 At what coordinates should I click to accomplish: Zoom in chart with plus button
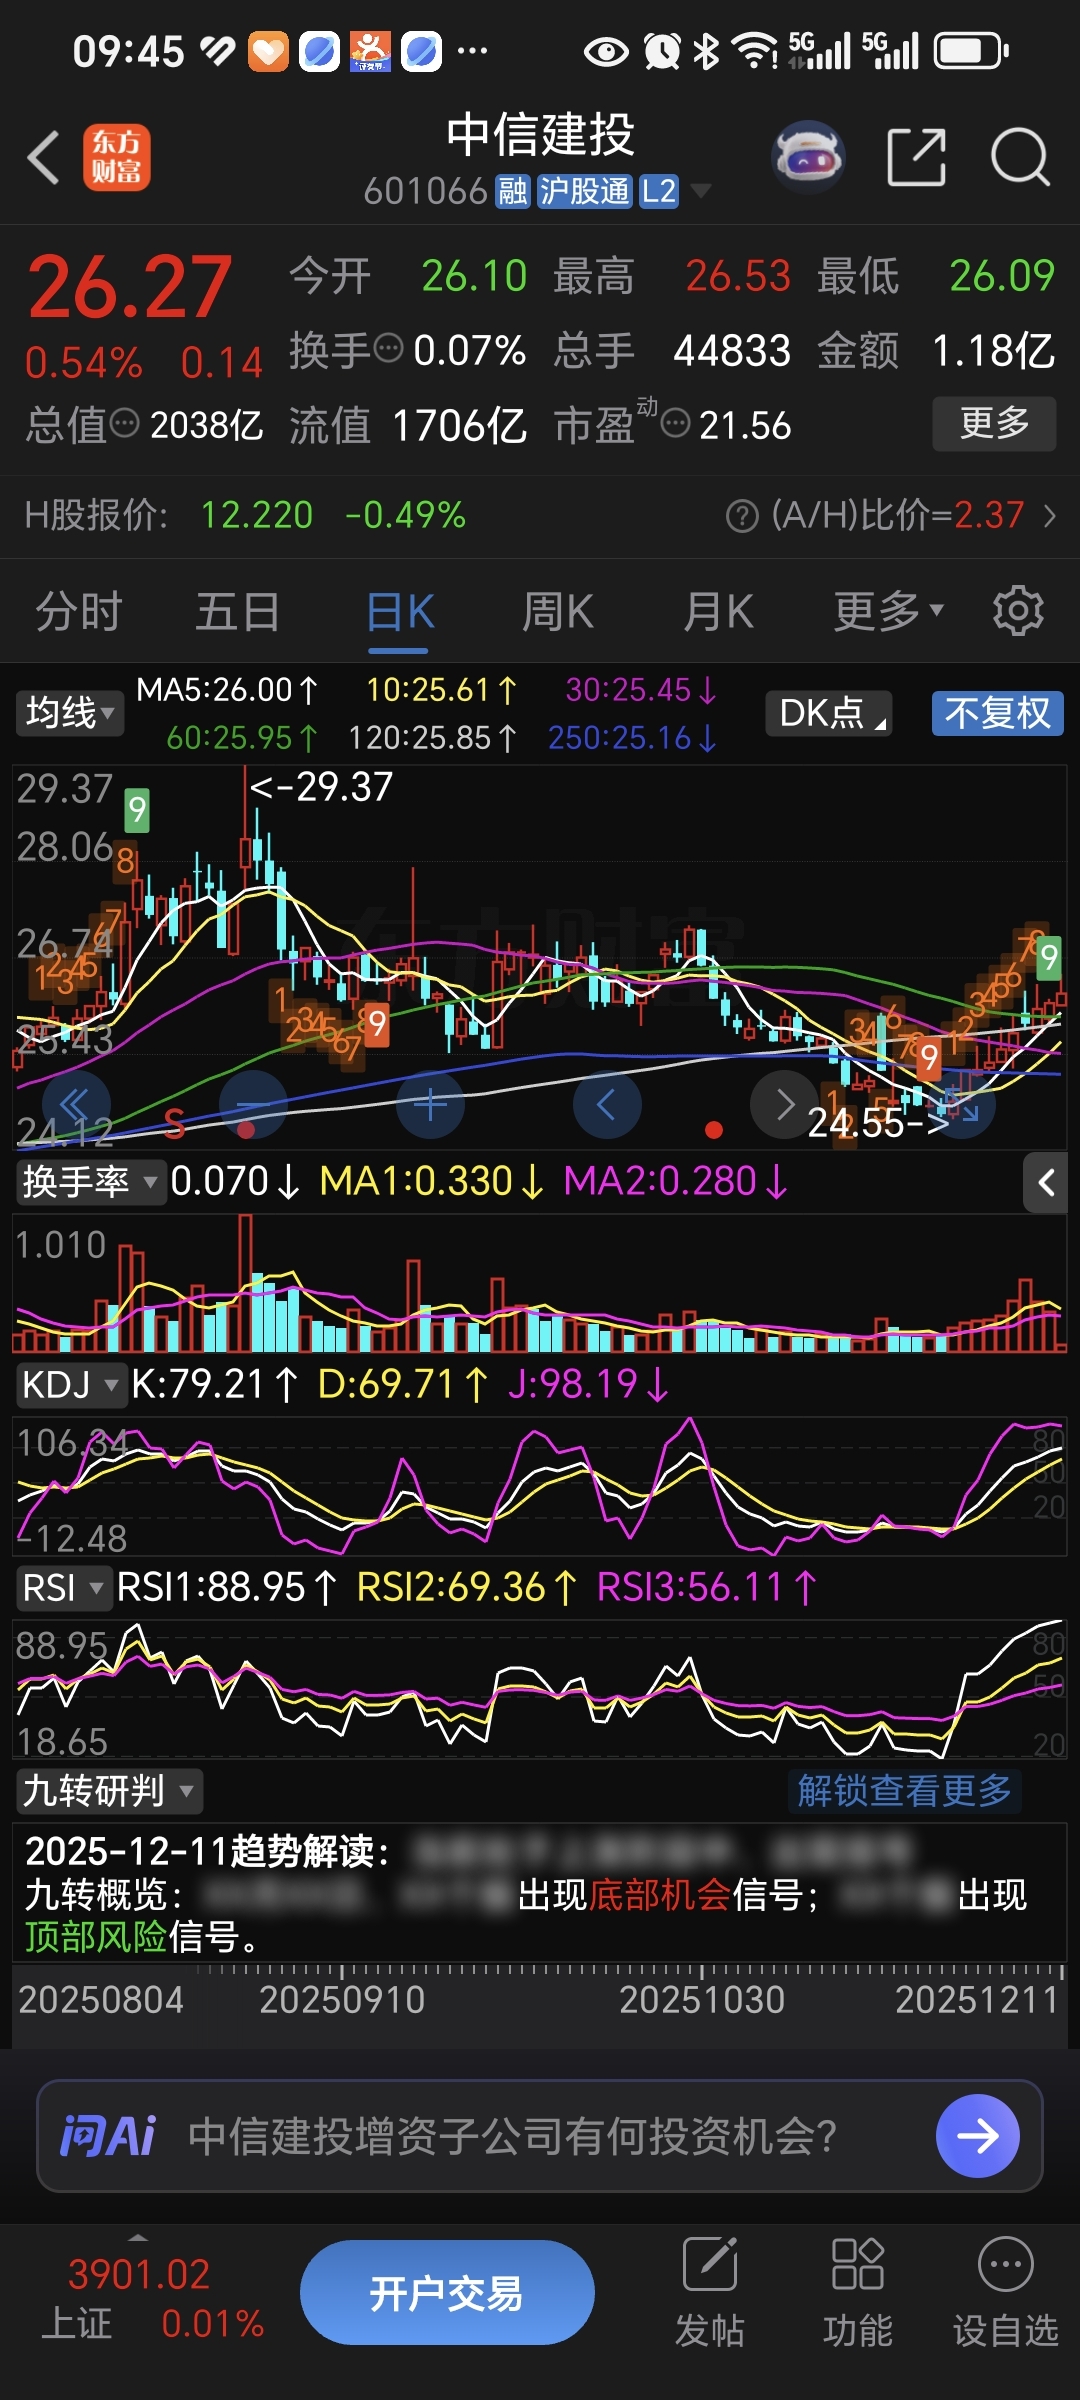coord(430,1105)
